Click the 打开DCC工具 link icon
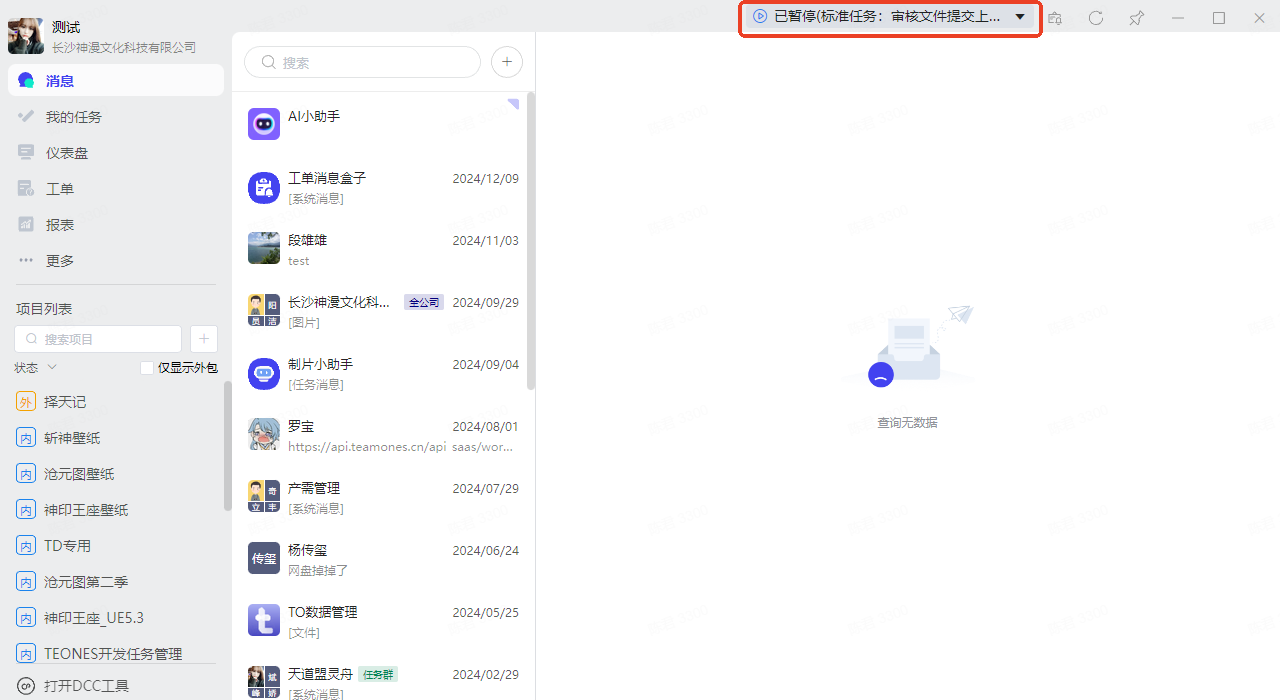This screenshot has height=700, width=1280. pyautogui.click(x=26, y=686)
